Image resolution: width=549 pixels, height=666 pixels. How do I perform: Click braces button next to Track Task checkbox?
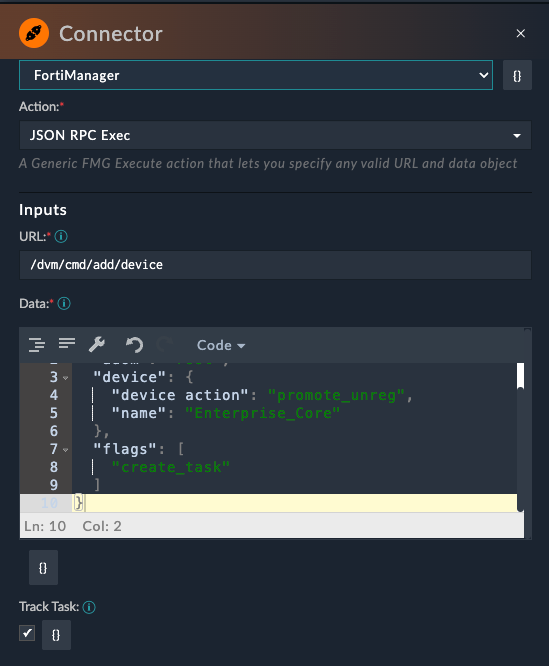[56, 635]
